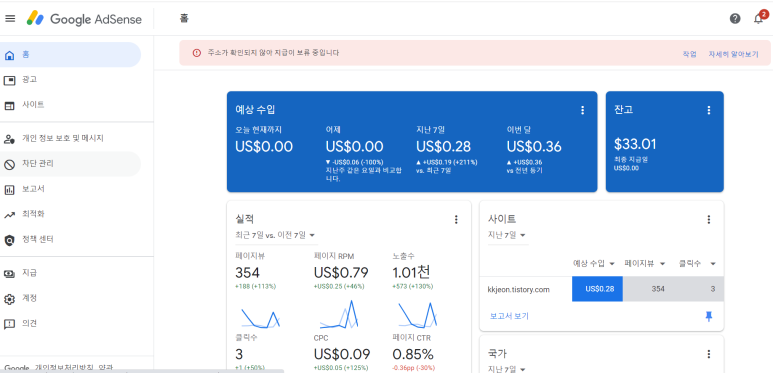Click the 최적화 trending arrow icon
Screen dimensions: 773x373
[9, 215]
